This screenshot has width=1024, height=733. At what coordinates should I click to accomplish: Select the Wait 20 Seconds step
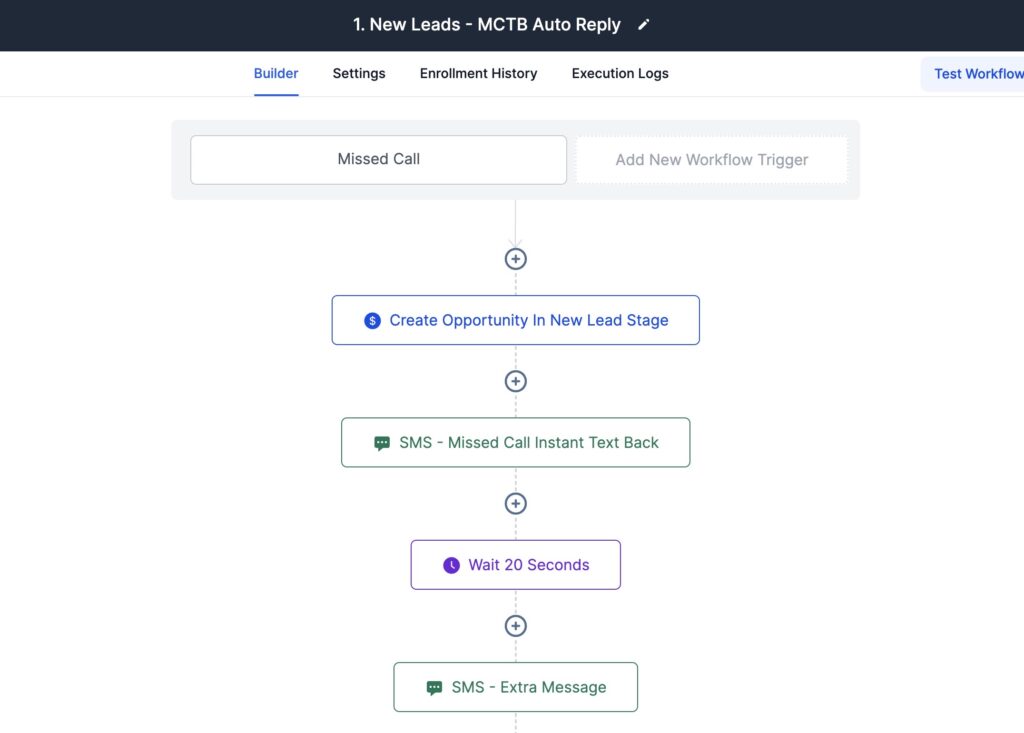click(528, 565)
